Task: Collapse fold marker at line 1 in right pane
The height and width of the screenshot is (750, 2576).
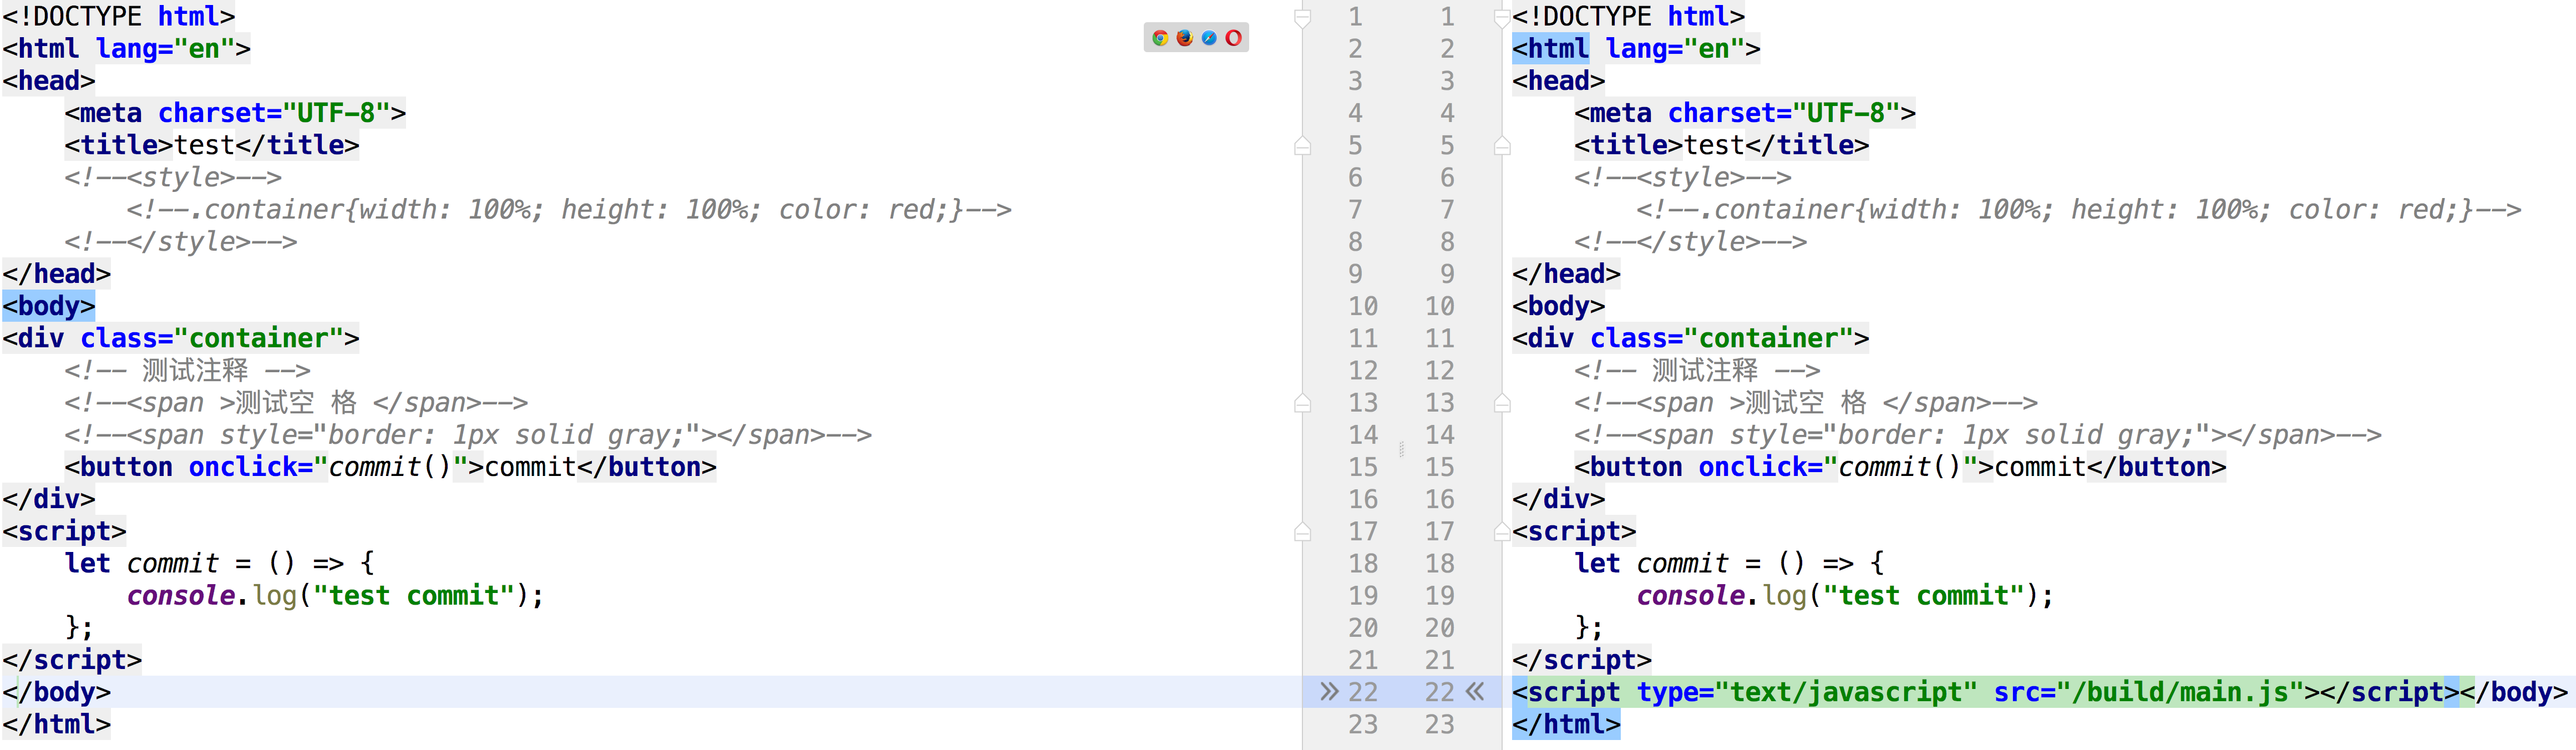Action: click(x=1502, y=17)
